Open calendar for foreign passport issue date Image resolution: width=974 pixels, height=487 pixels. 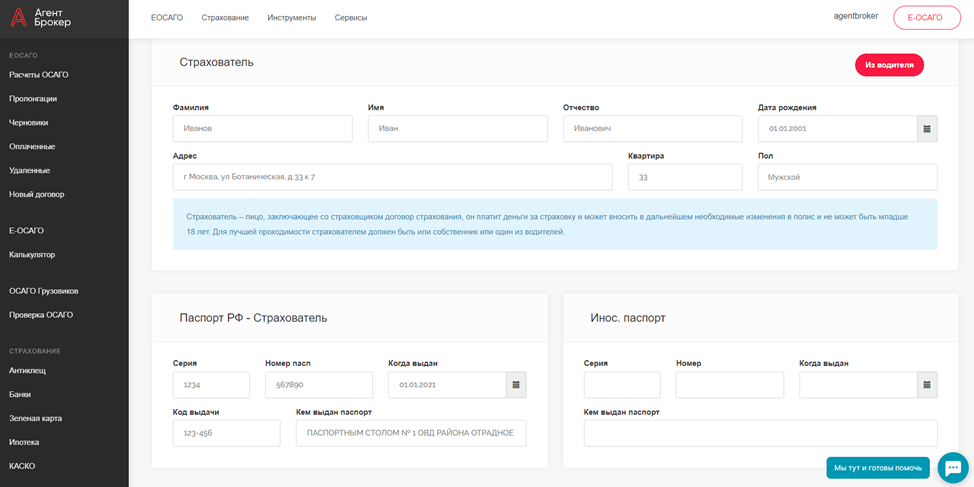pos(927,385)
